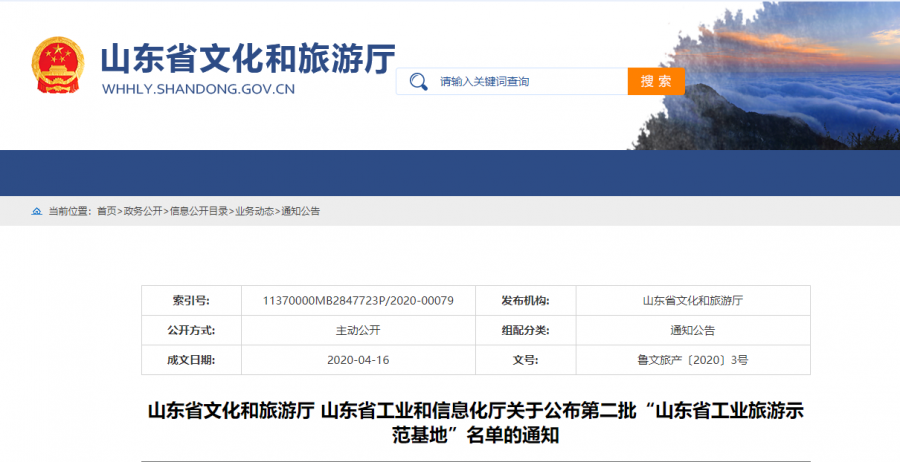Viewport: 900px width, 462px height.
Task: Click the mountain sea-of-clouds banner image
Action: (x=766, y=75)
